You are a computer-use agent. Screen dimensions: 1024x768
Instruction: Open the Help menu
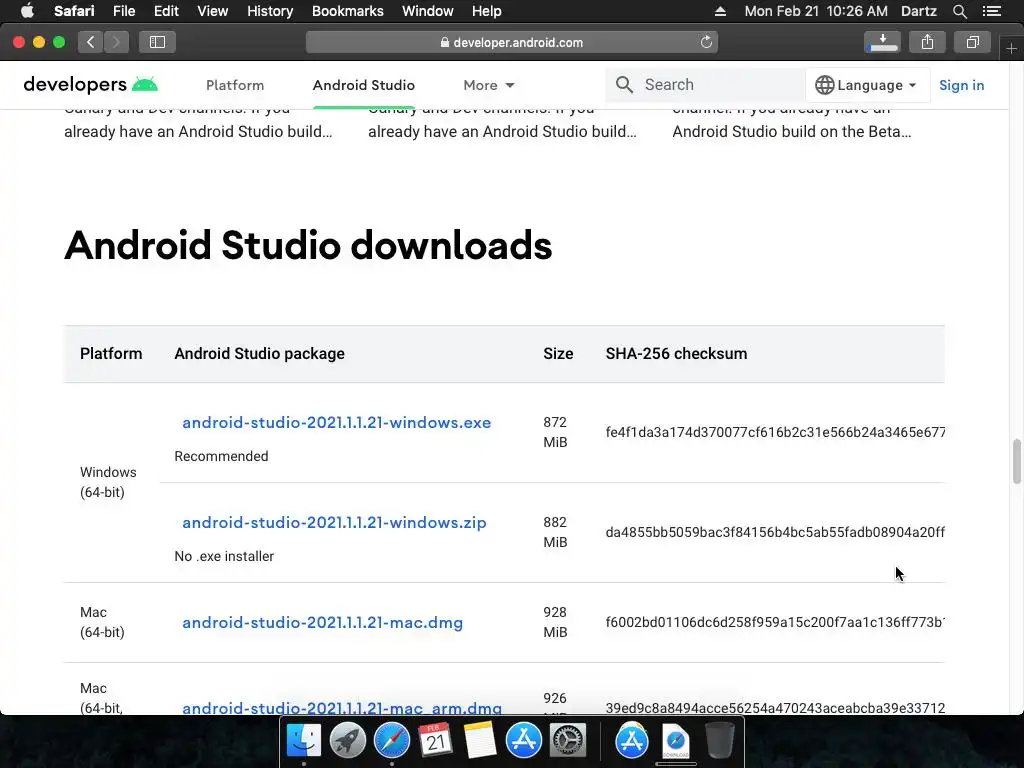coord(487,11)
